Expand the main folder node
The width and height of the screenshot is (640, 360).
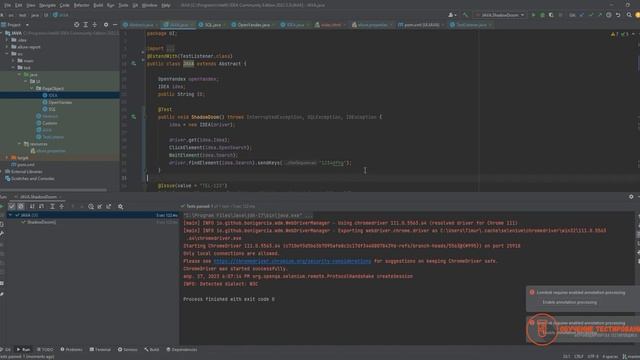(x=13, y=61)
